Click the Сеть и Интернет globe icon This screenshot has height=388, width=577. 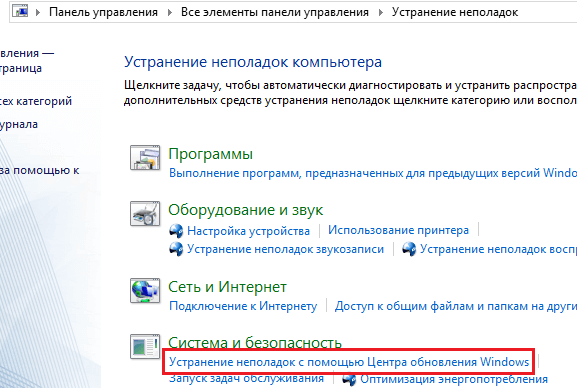tap(145, 290)
